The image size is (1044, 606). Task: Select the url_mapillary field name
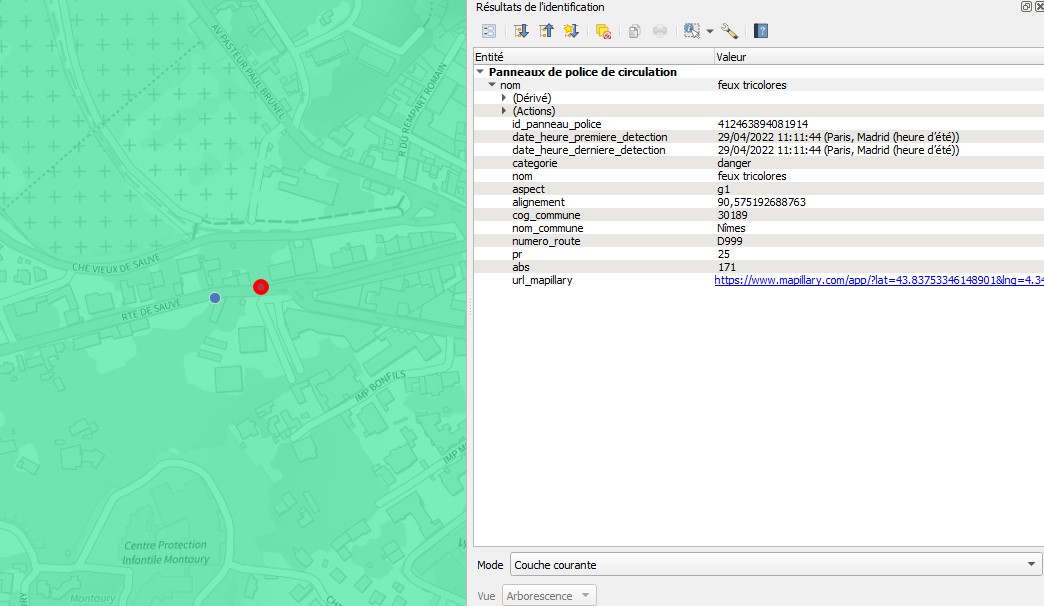click(x=542, y=280)
